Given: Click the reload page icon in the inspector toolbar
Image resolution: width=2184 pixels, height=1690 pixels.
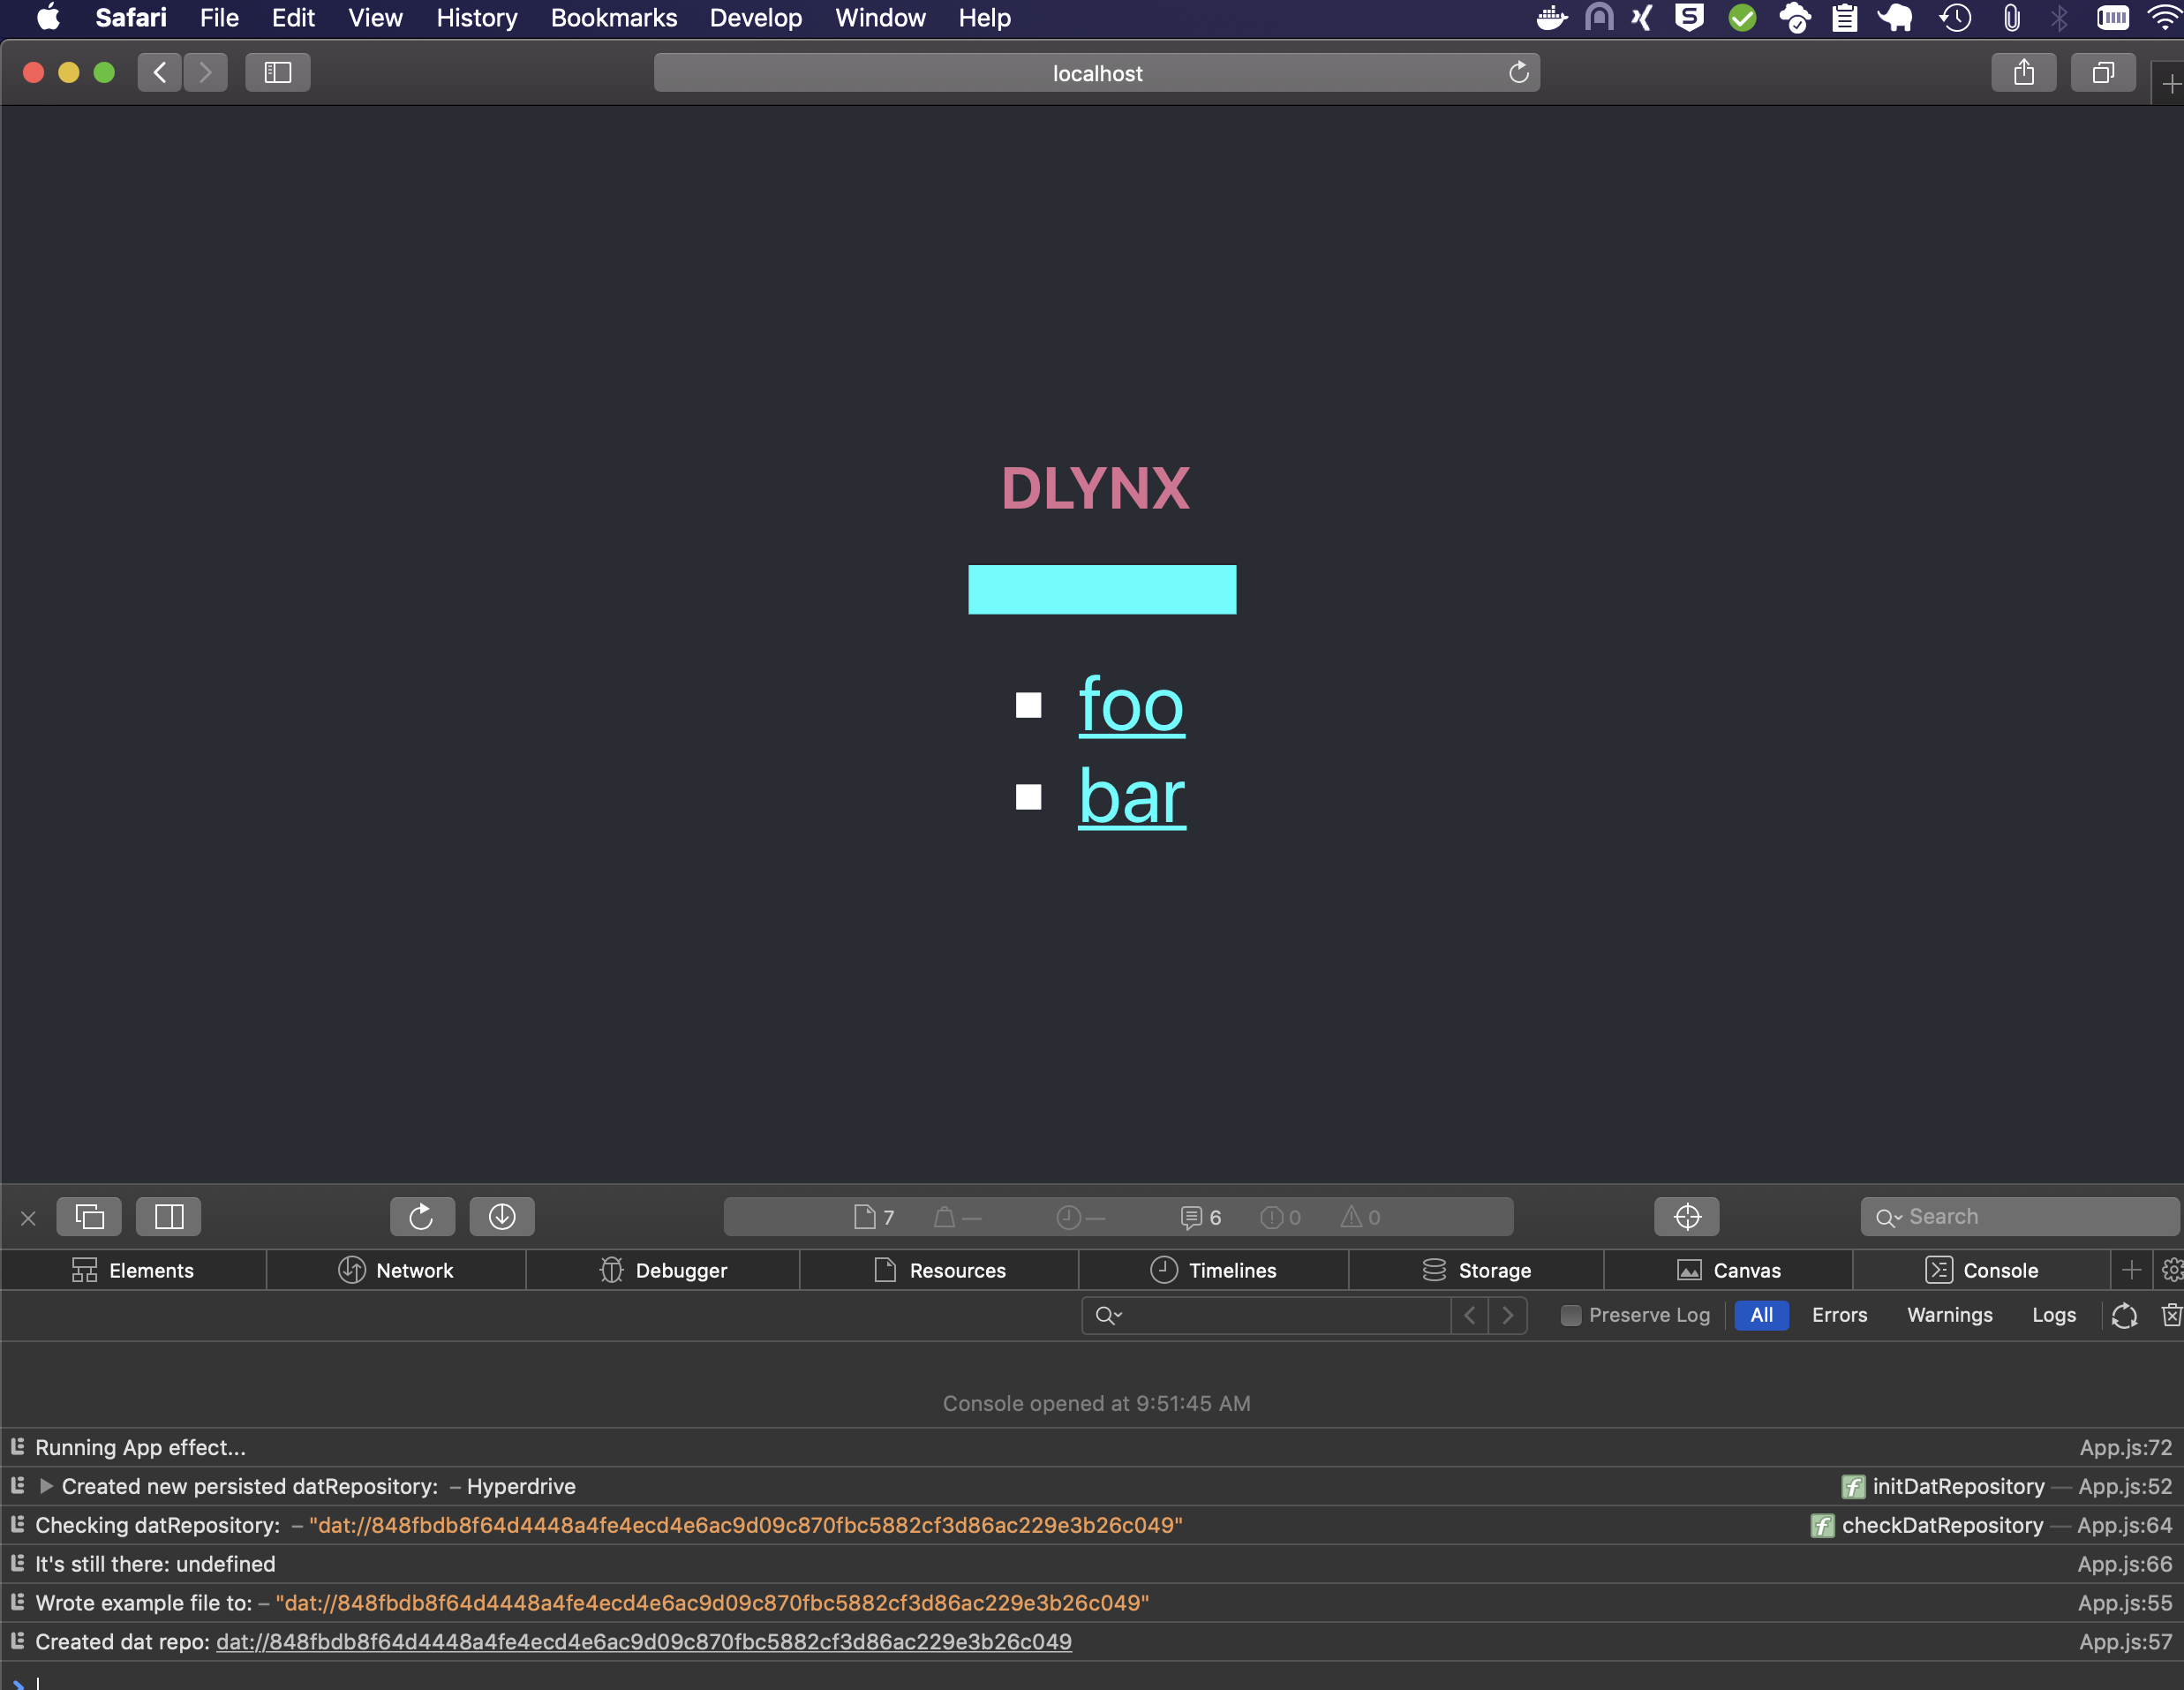Looking at the screenshot, I should point(421,1216).
